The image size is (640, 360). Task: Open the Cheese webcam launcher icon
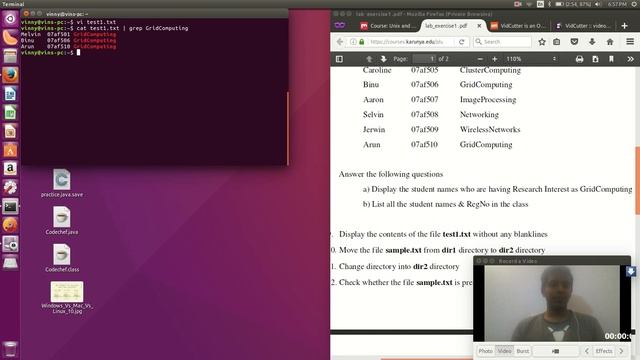[10, 244]
